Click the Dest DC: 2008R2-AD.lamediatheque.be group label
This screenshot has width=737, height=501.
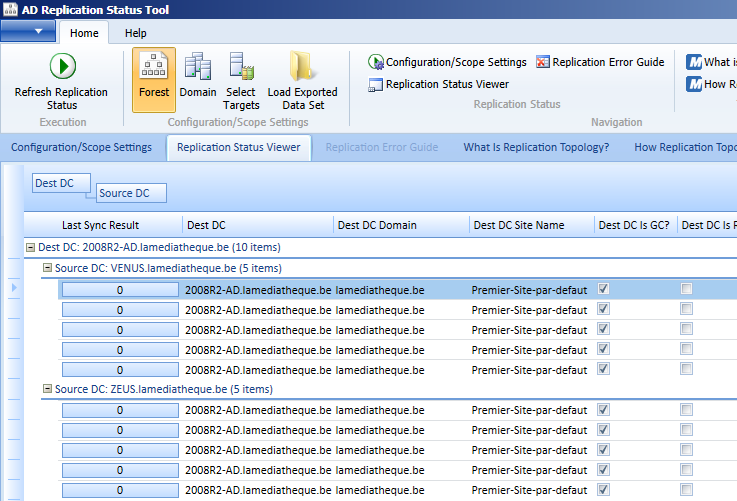tap(159, 247)
